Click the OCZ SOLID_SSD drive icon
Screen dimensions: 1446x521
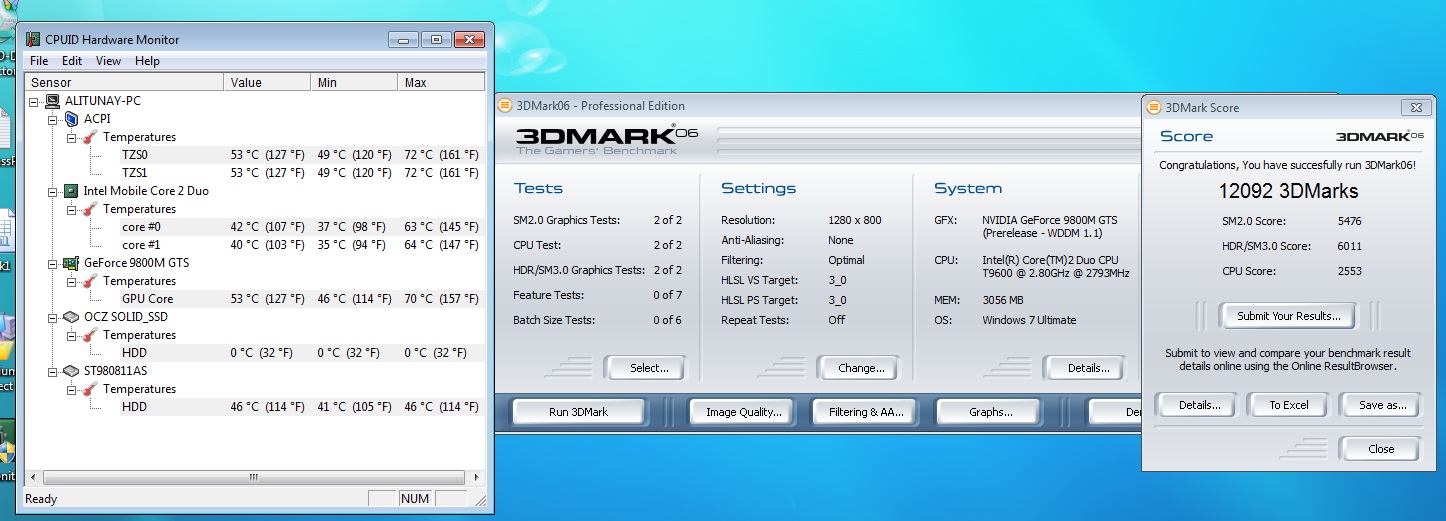point(71,317)
